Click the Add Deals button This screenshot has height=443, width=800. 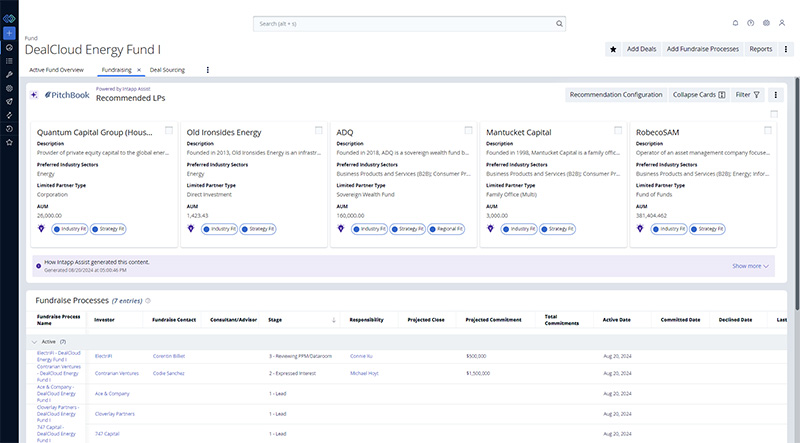[x=641, y=49]
